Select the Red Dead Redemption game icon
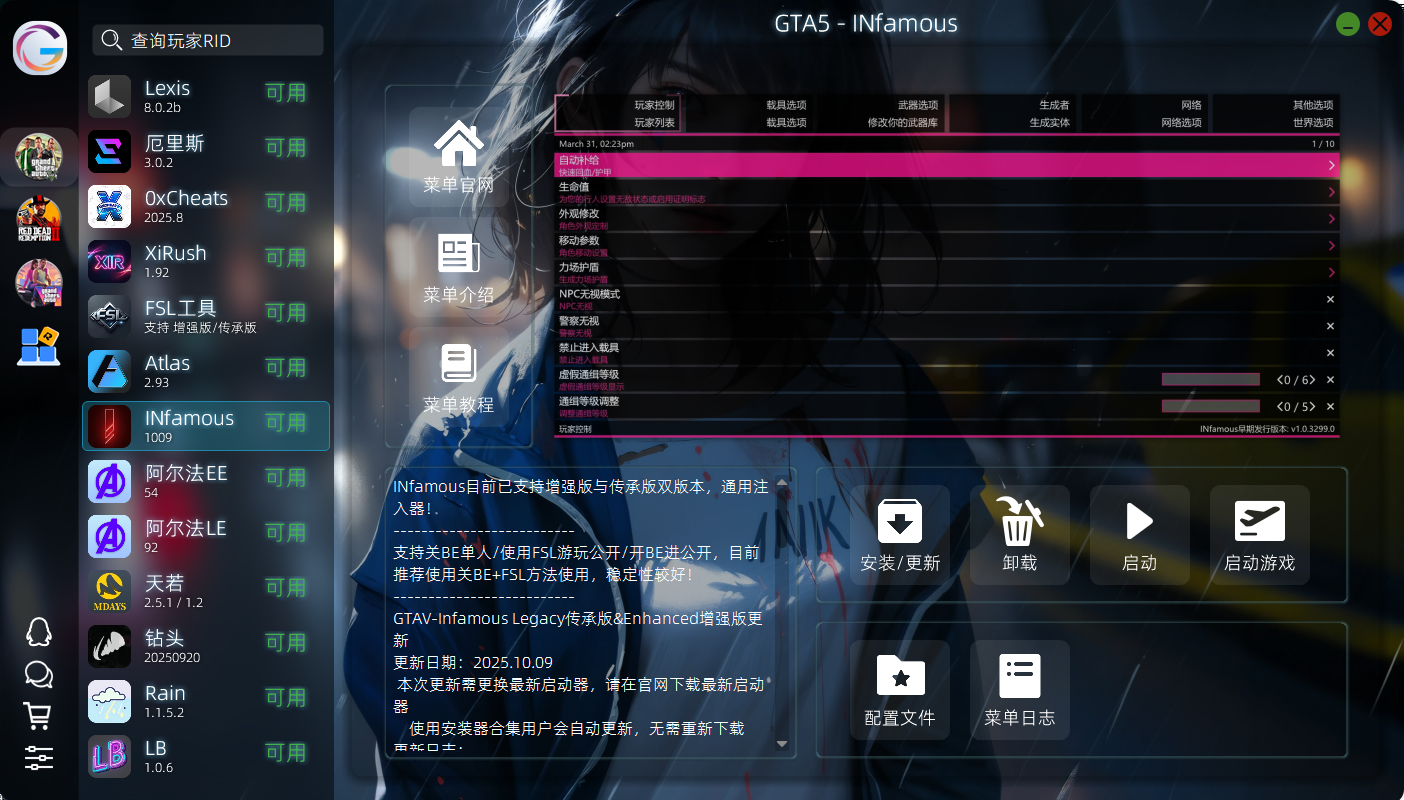1404x800 pixels. click(39, 220)
